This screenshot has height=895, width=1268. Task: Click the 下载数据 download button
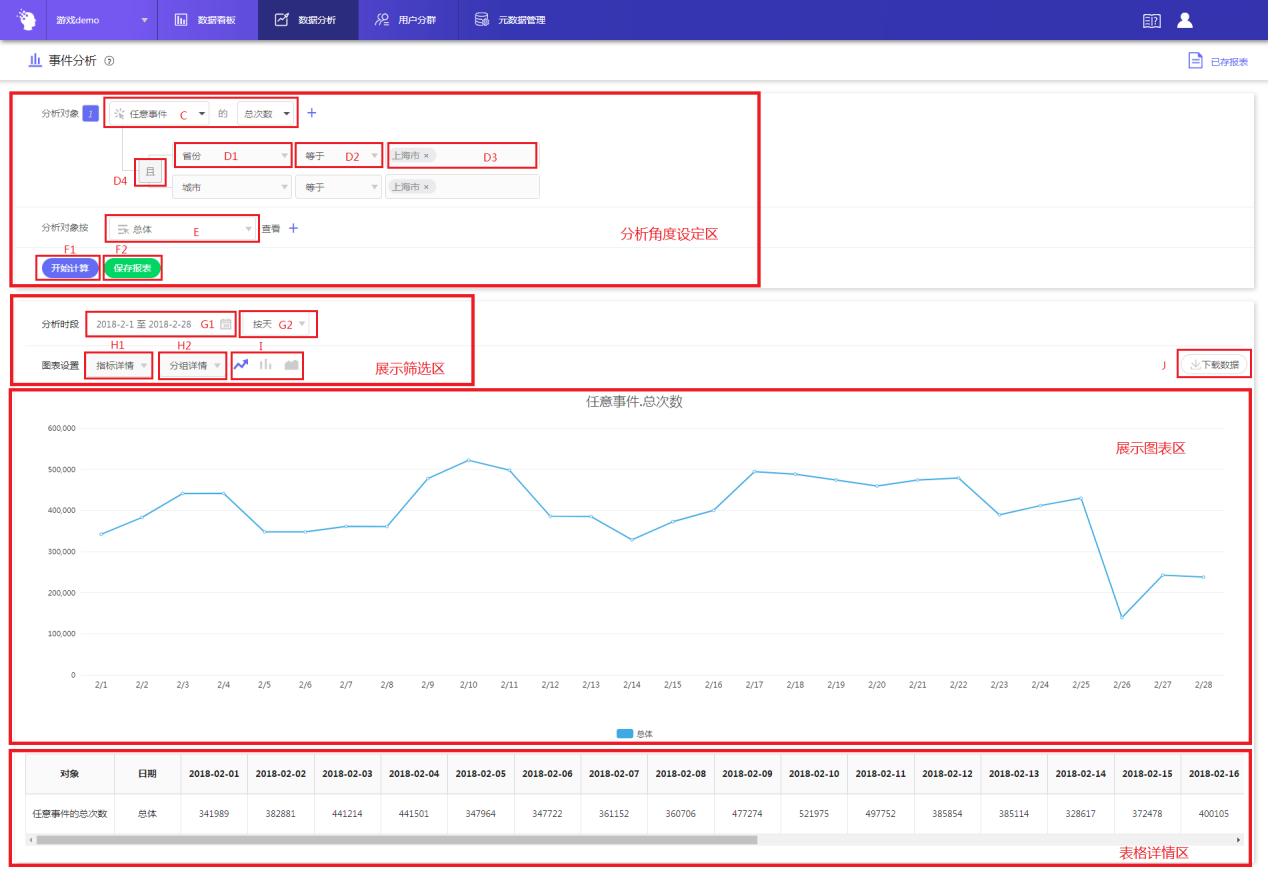pos(1214,365)
